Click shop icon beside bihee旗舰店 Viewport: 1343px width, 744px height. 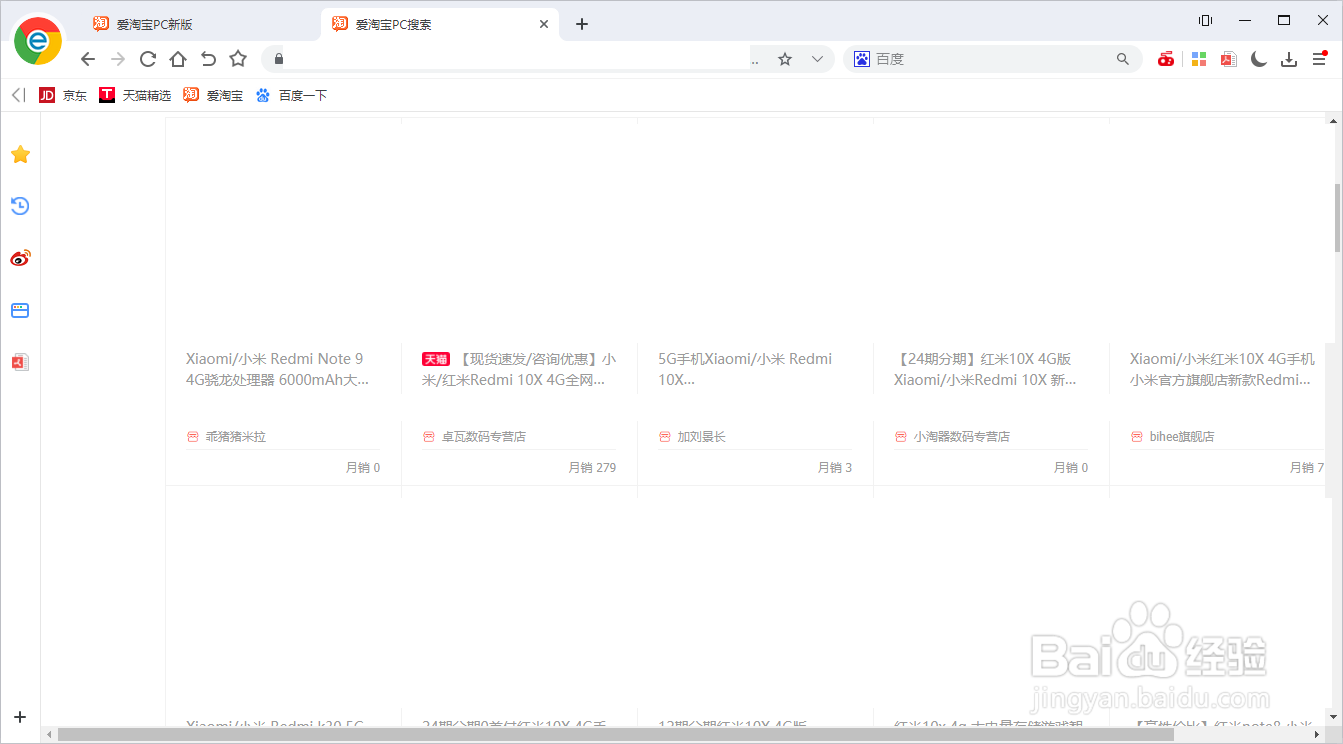[1137, 437]
